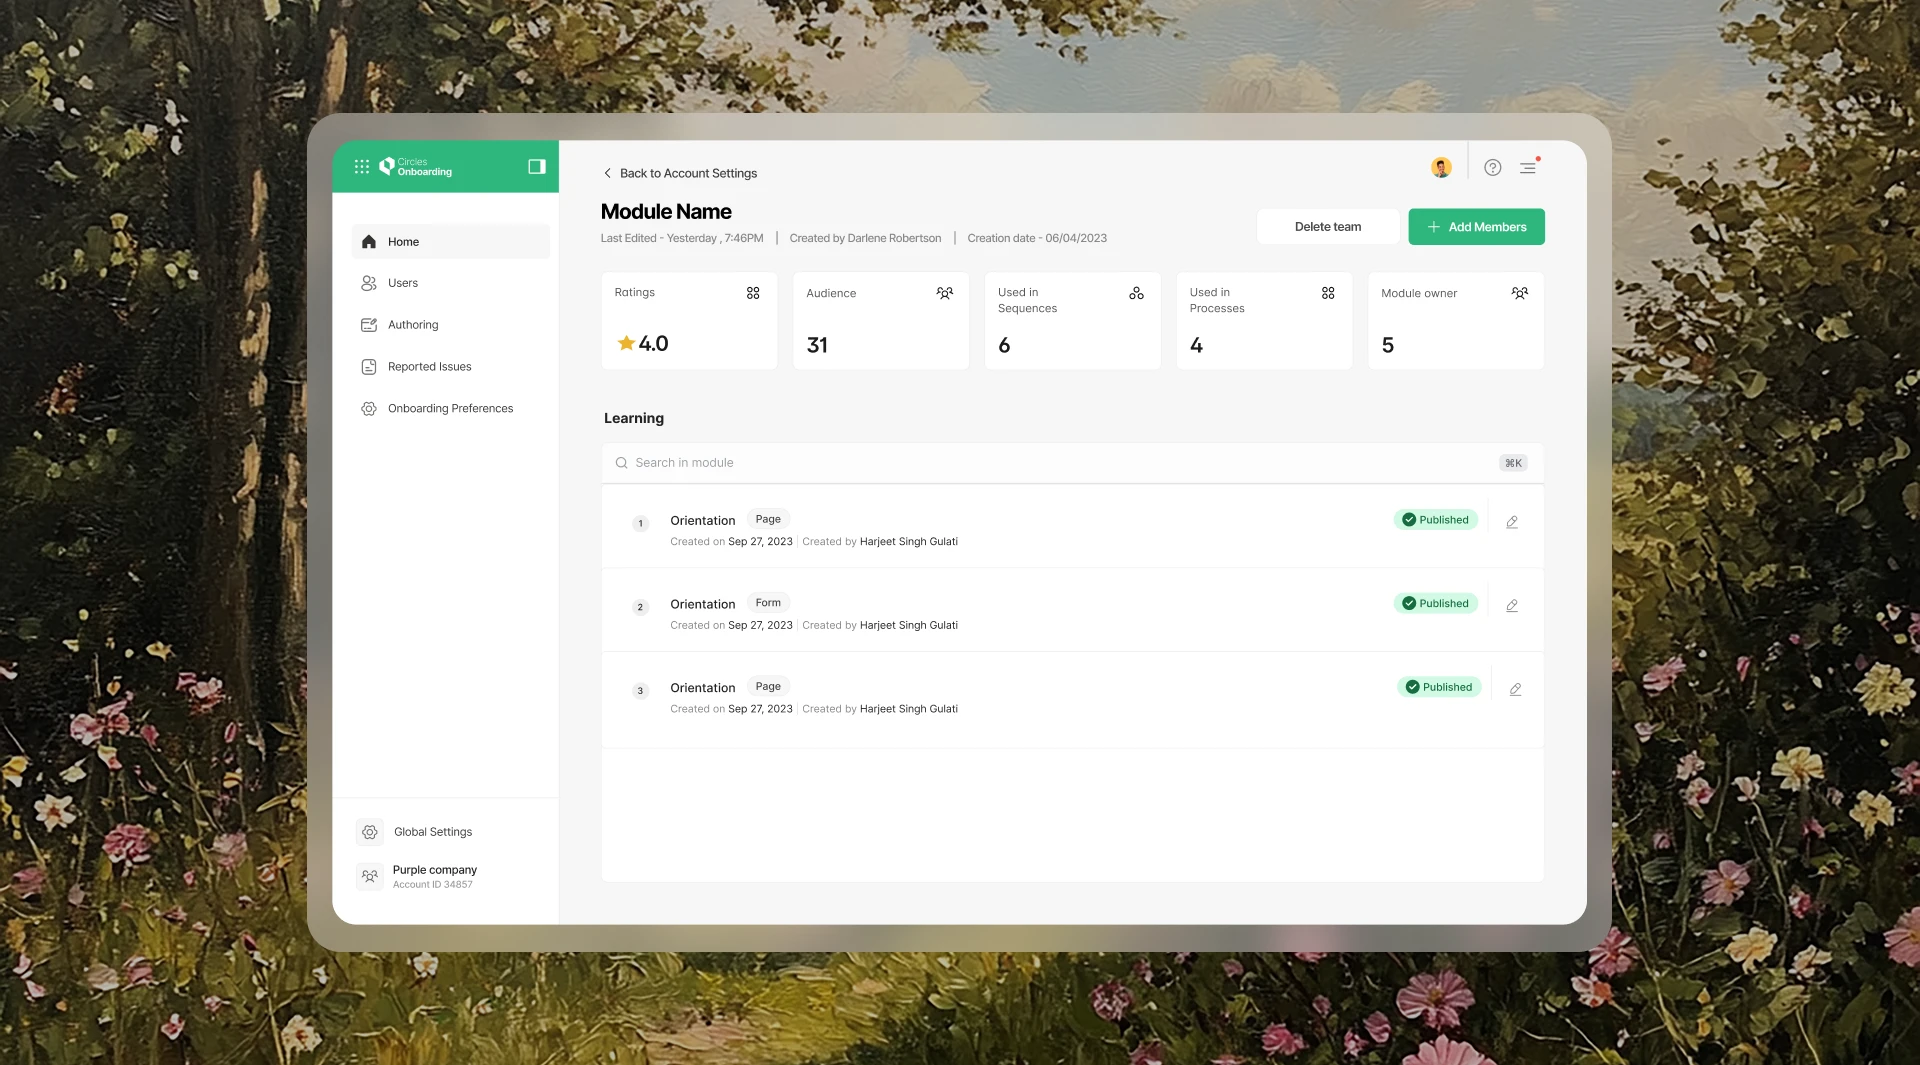Open the notifications menu icon

click(1529, 167)
